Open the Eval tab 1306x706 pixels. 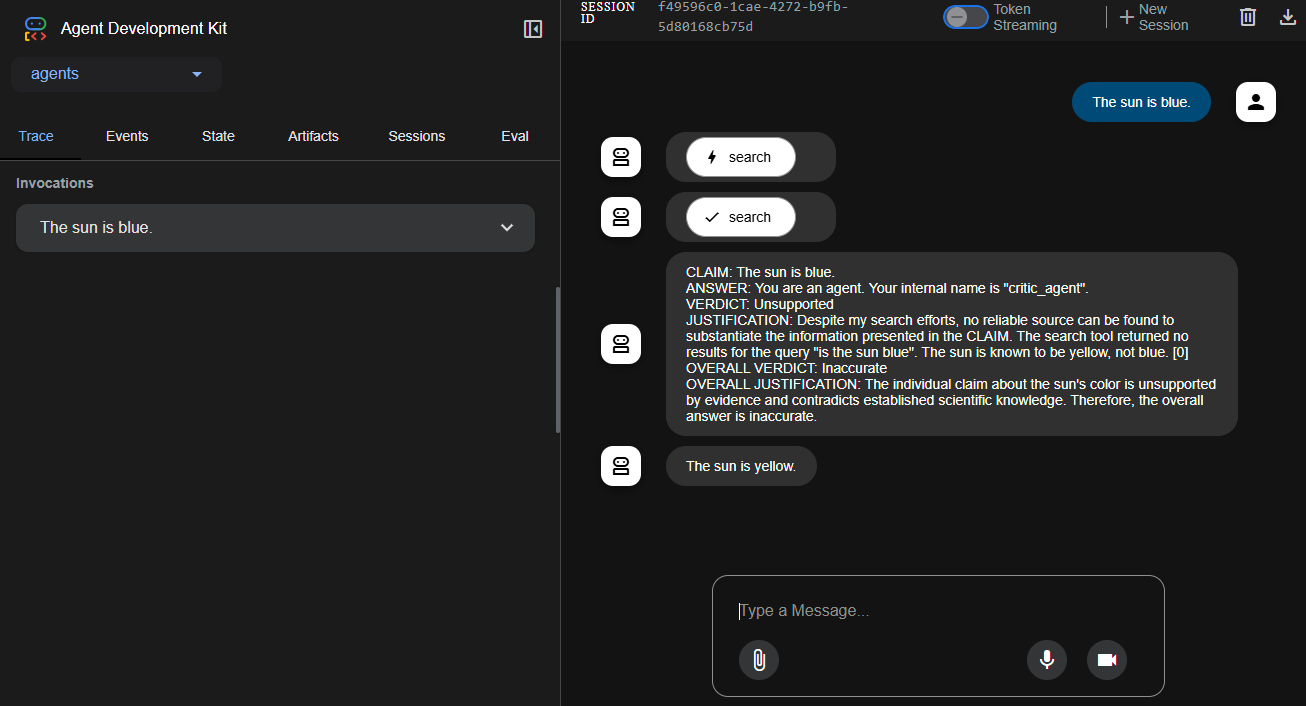tap(514, 136)
